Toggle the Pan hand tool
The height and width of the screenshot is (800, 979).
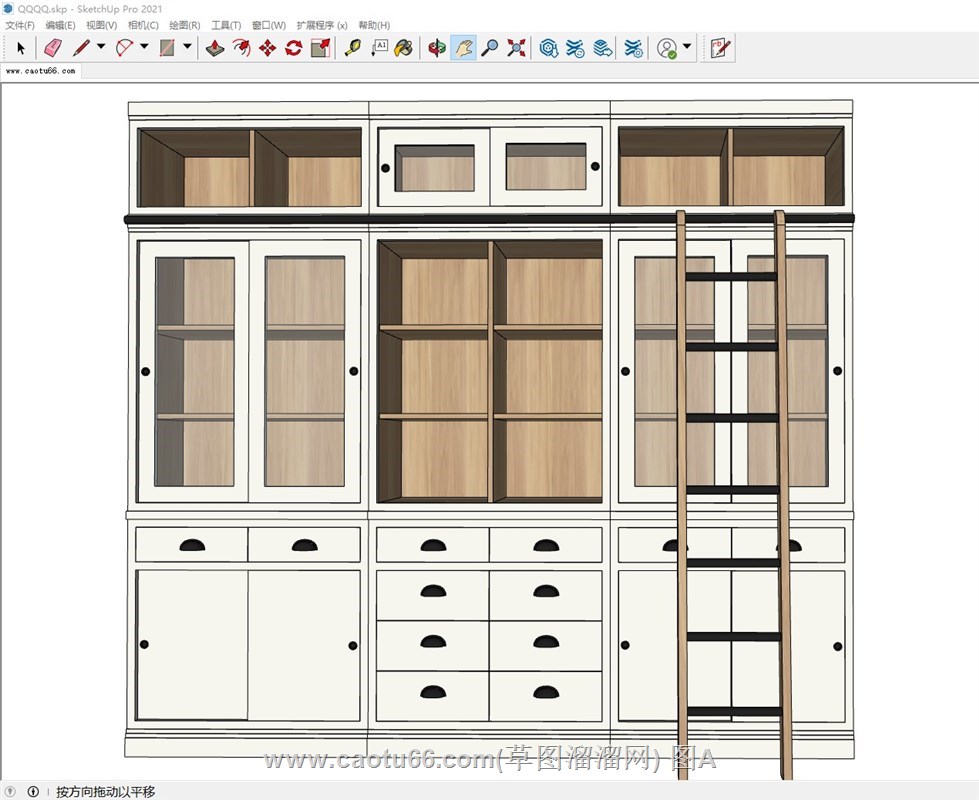(463, 47)
